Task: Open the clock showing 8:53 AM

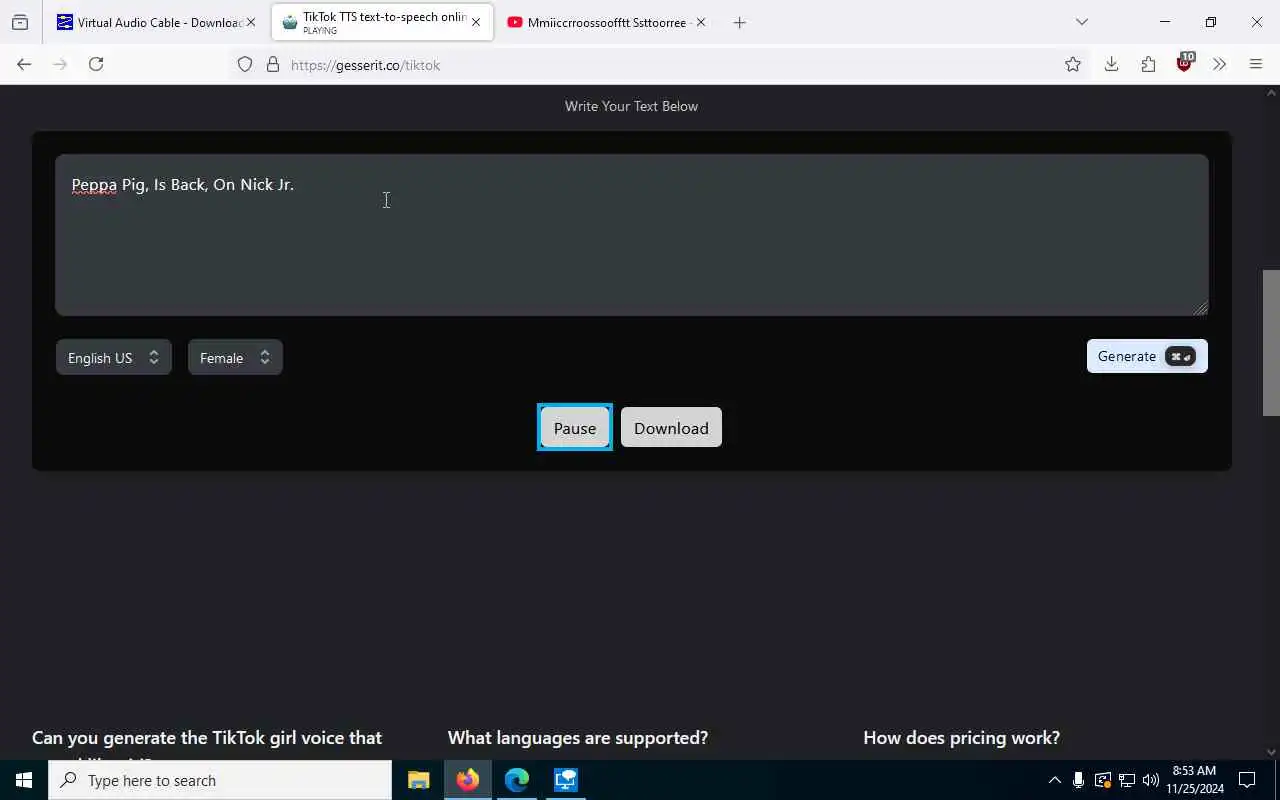Action: [x=1195, y=780]
